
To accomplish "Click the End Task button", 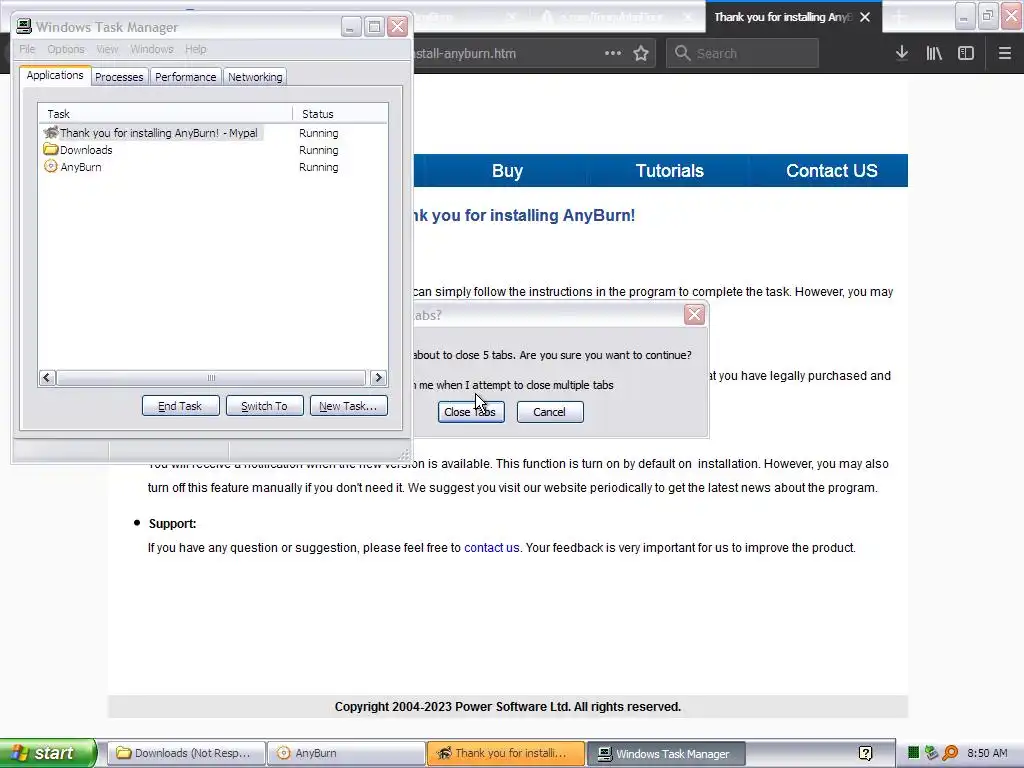I will (x=180, y=406).
